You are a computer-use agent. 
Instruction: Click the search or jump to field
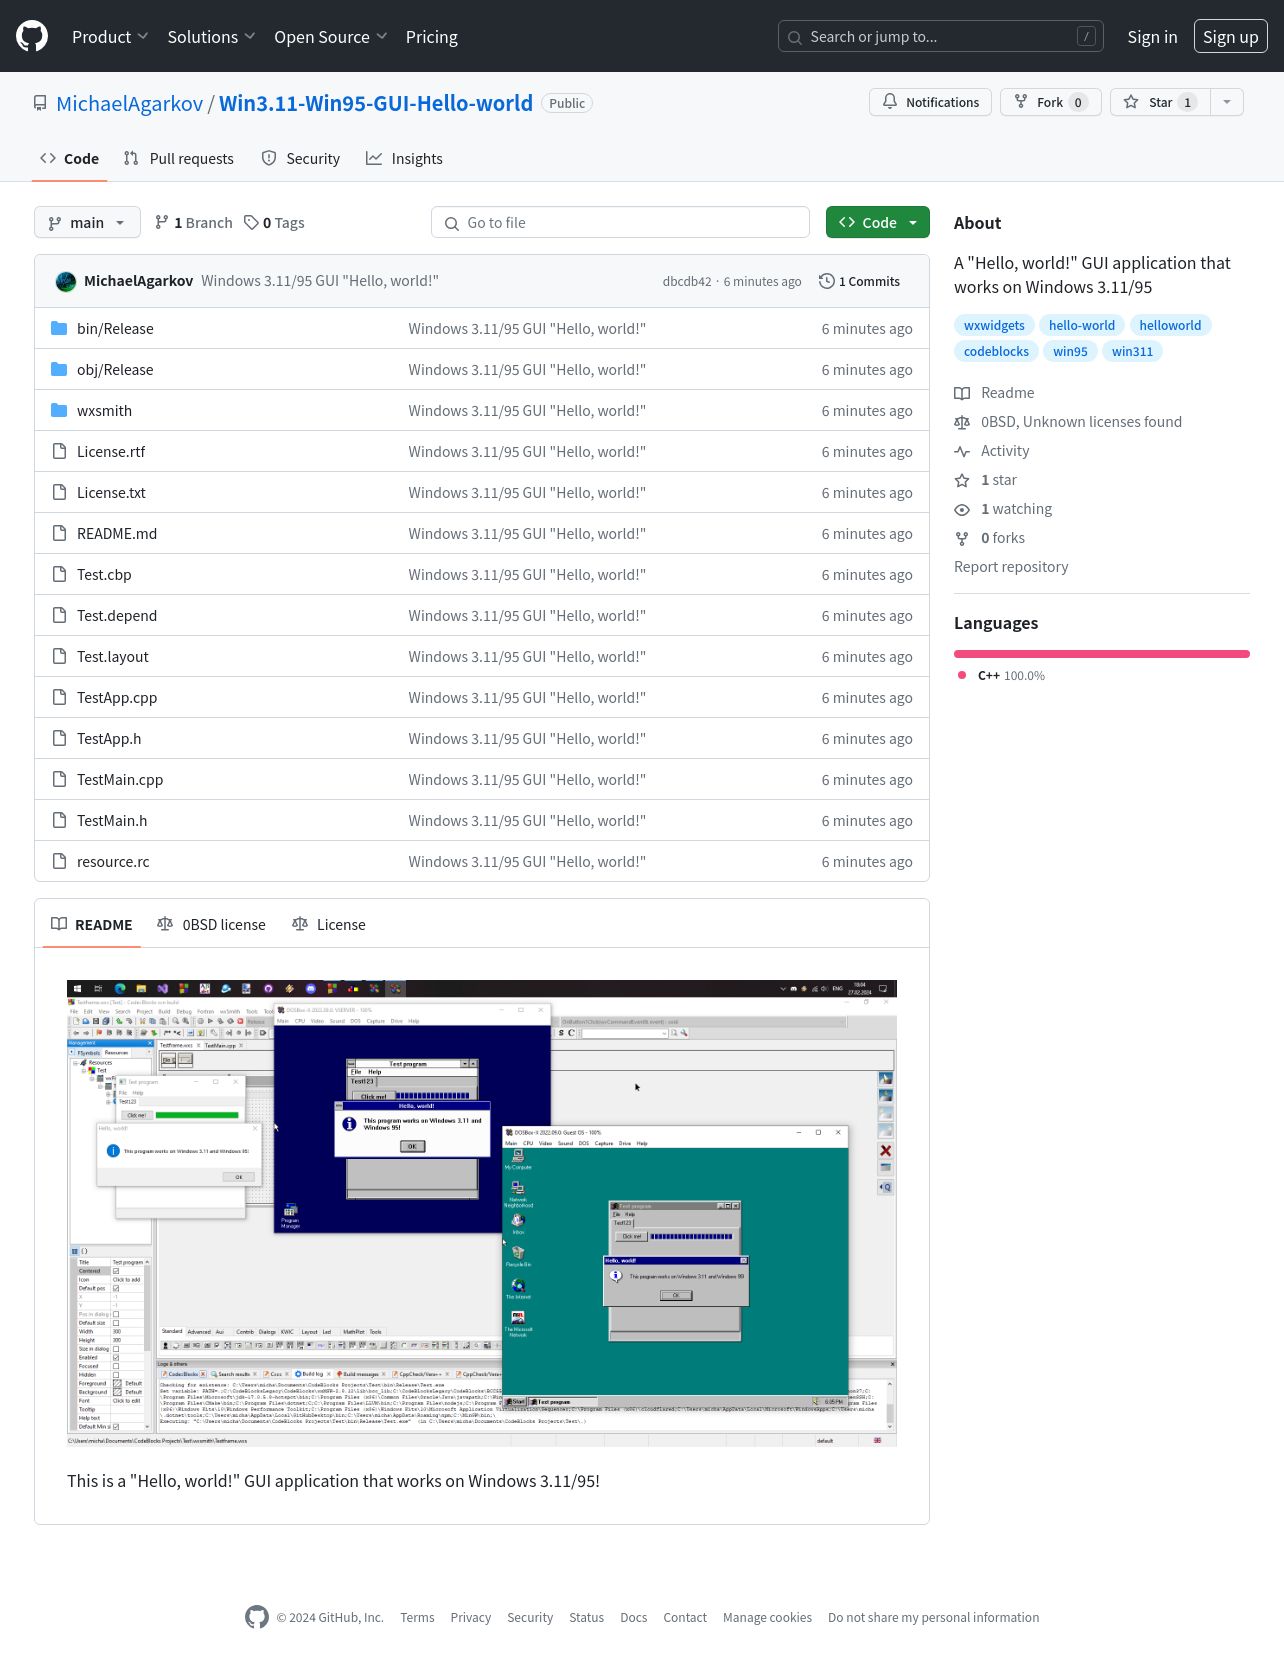(940, 37)
